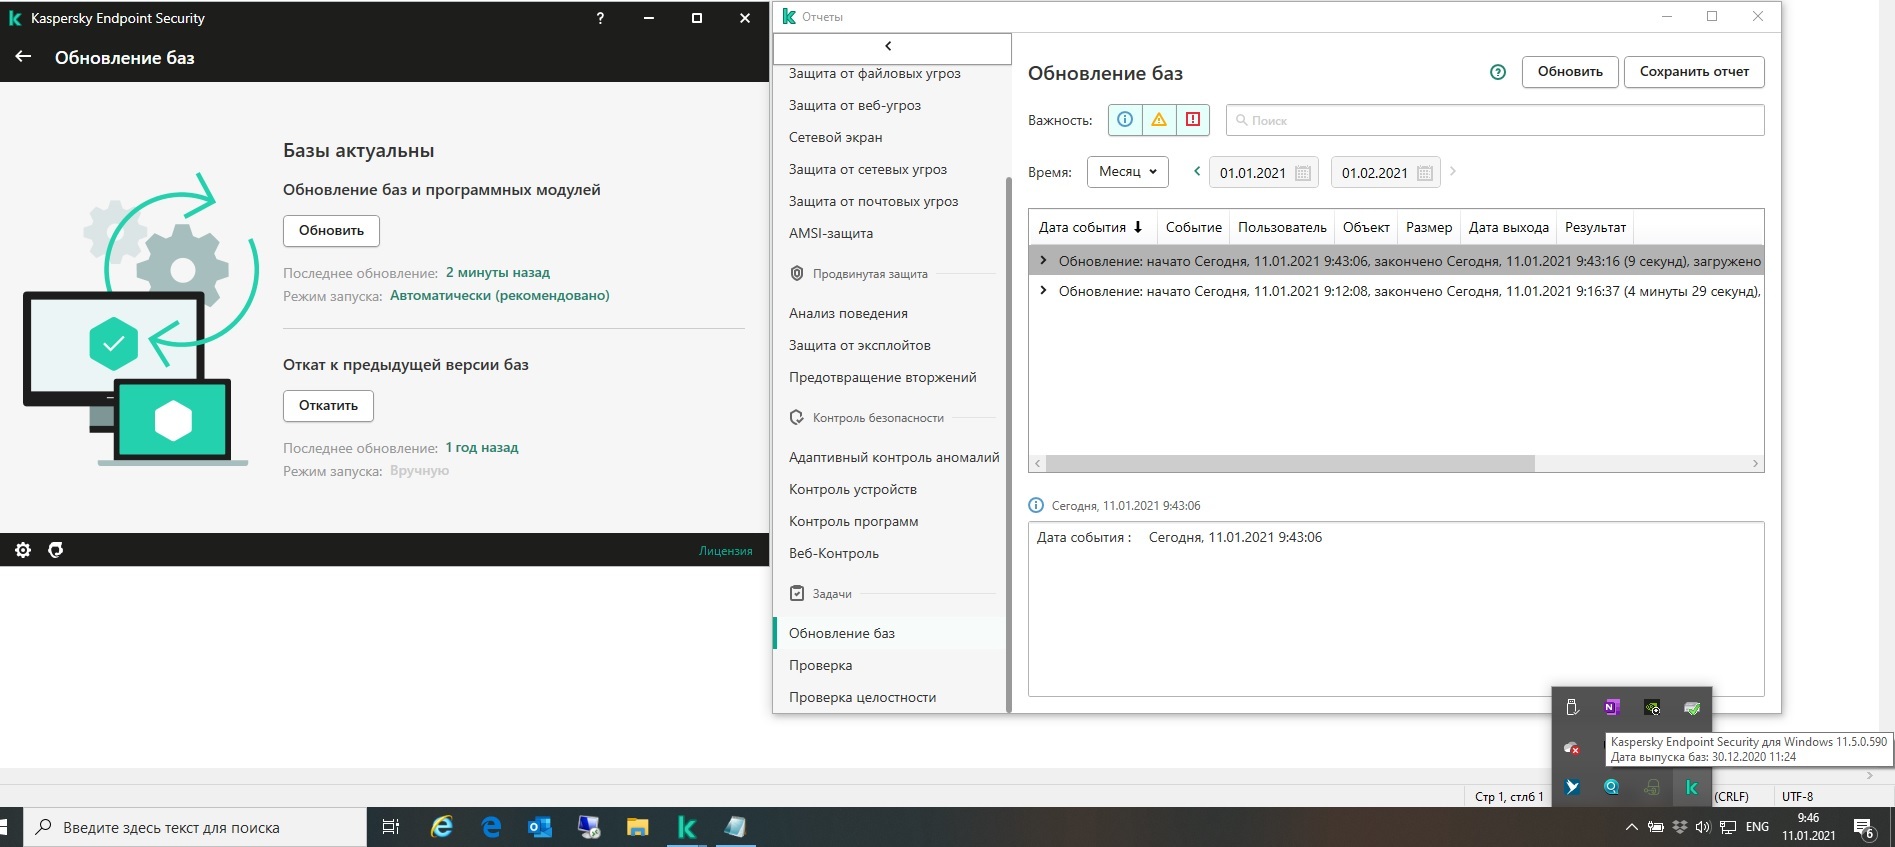Click Сохранить отчет button
The width and height of the screenshot is (1895, 847).
1693,72
